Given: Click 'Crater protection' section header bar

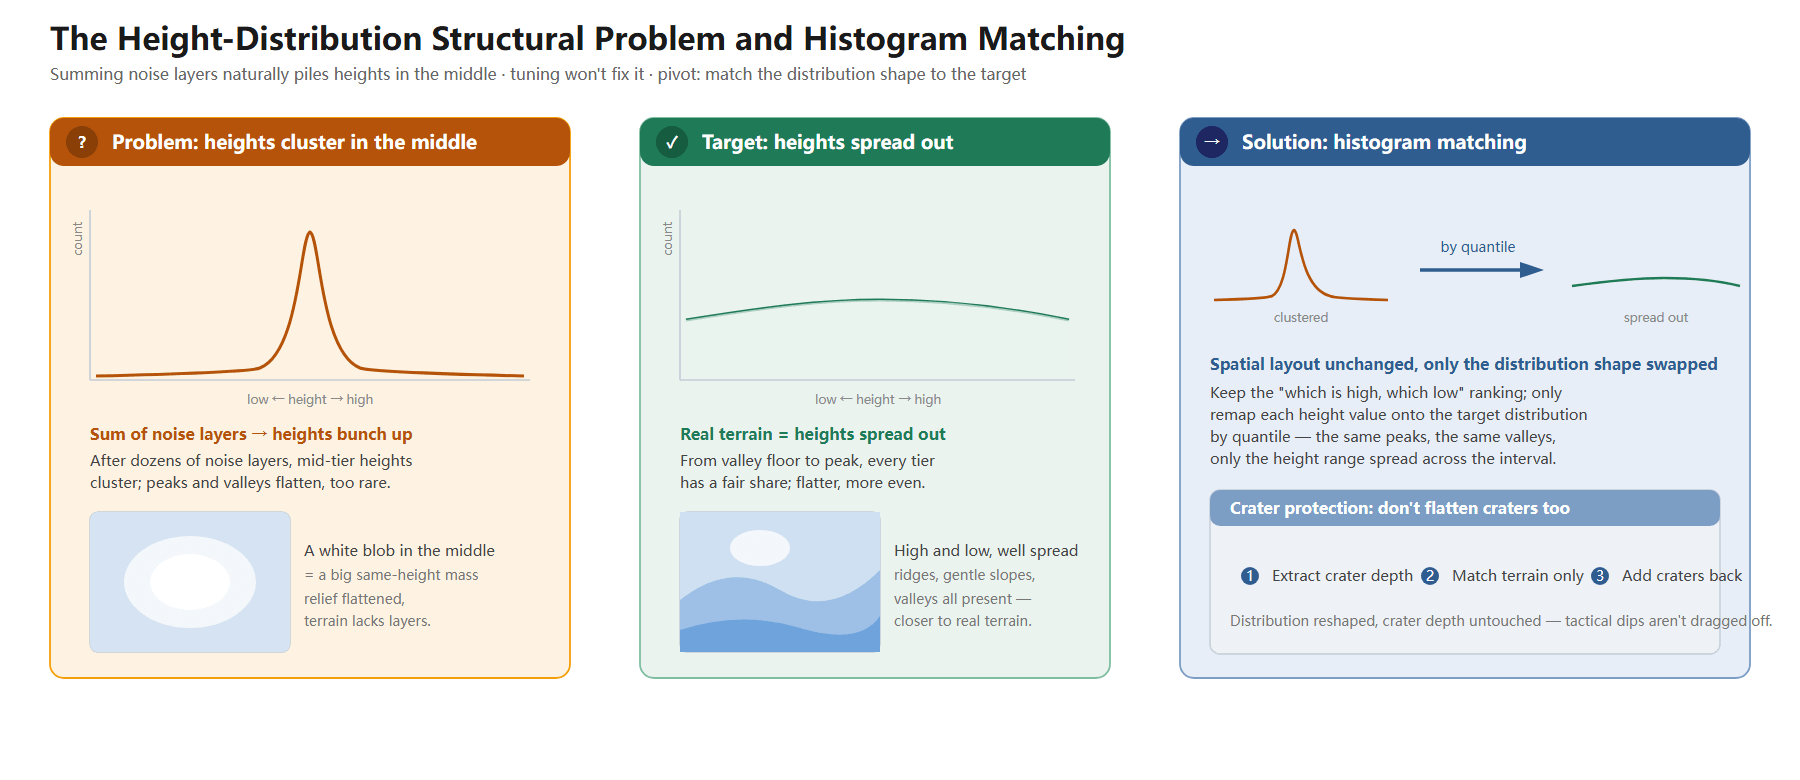Looking at the screenshot, I should pyautogui.click(x=1465, y=508).
